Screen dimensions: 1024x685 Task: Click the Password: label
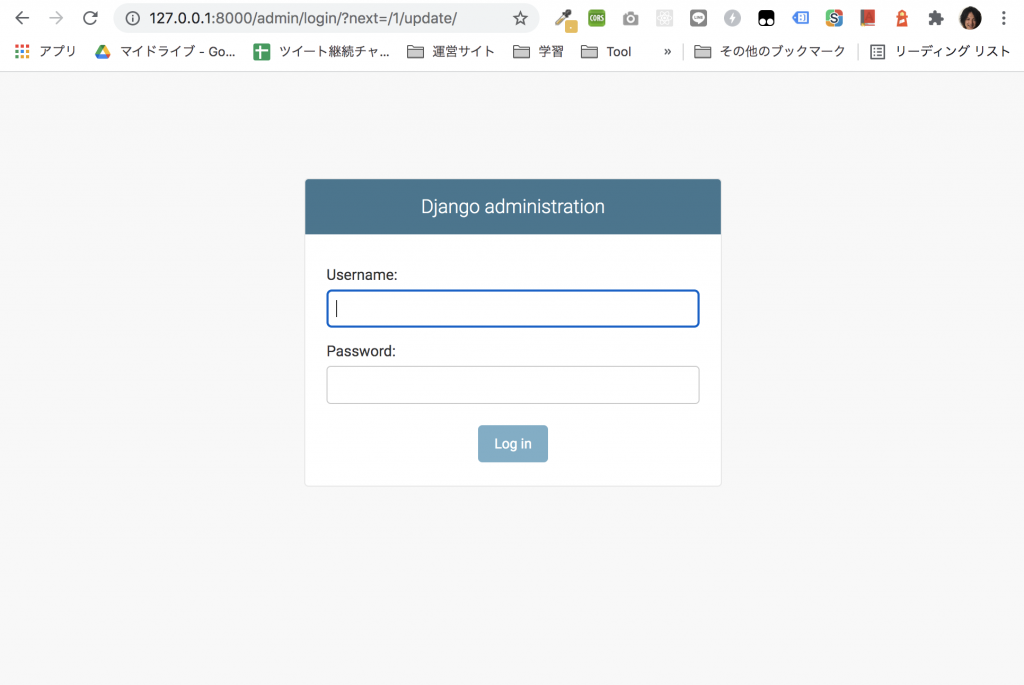tap(361, 351)
